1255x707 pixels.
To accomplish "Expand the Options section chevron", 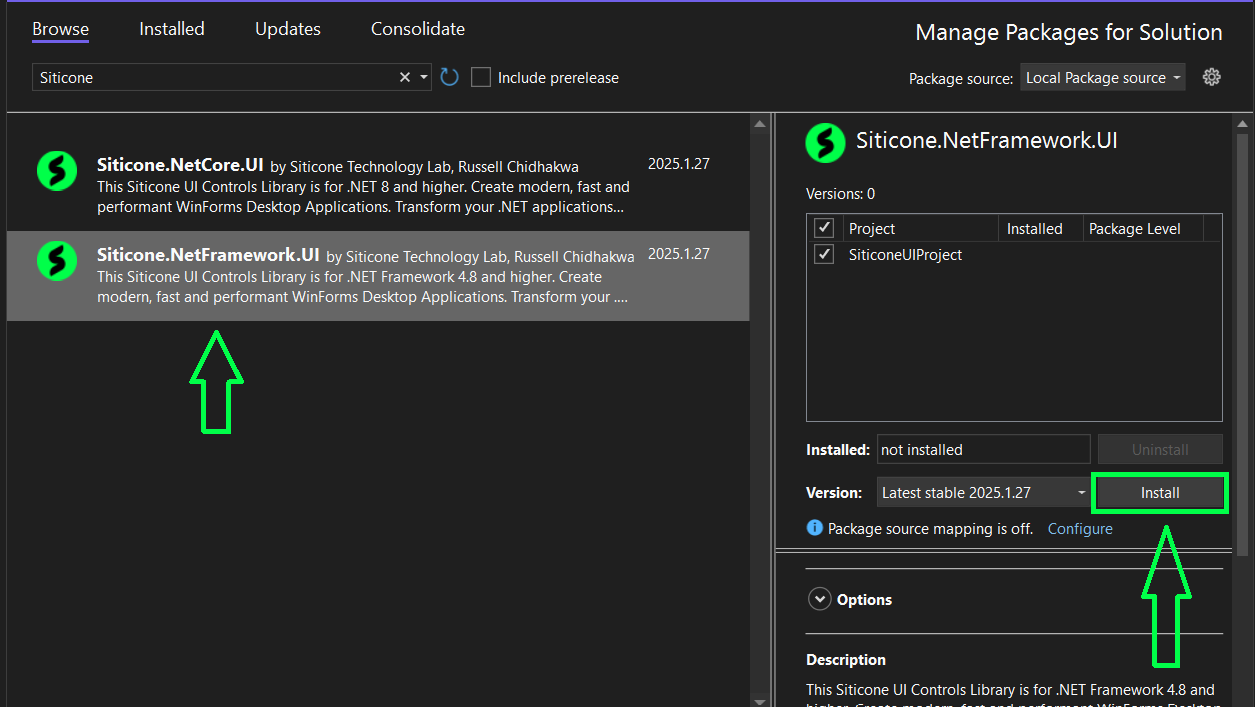I will coord(820,599).
